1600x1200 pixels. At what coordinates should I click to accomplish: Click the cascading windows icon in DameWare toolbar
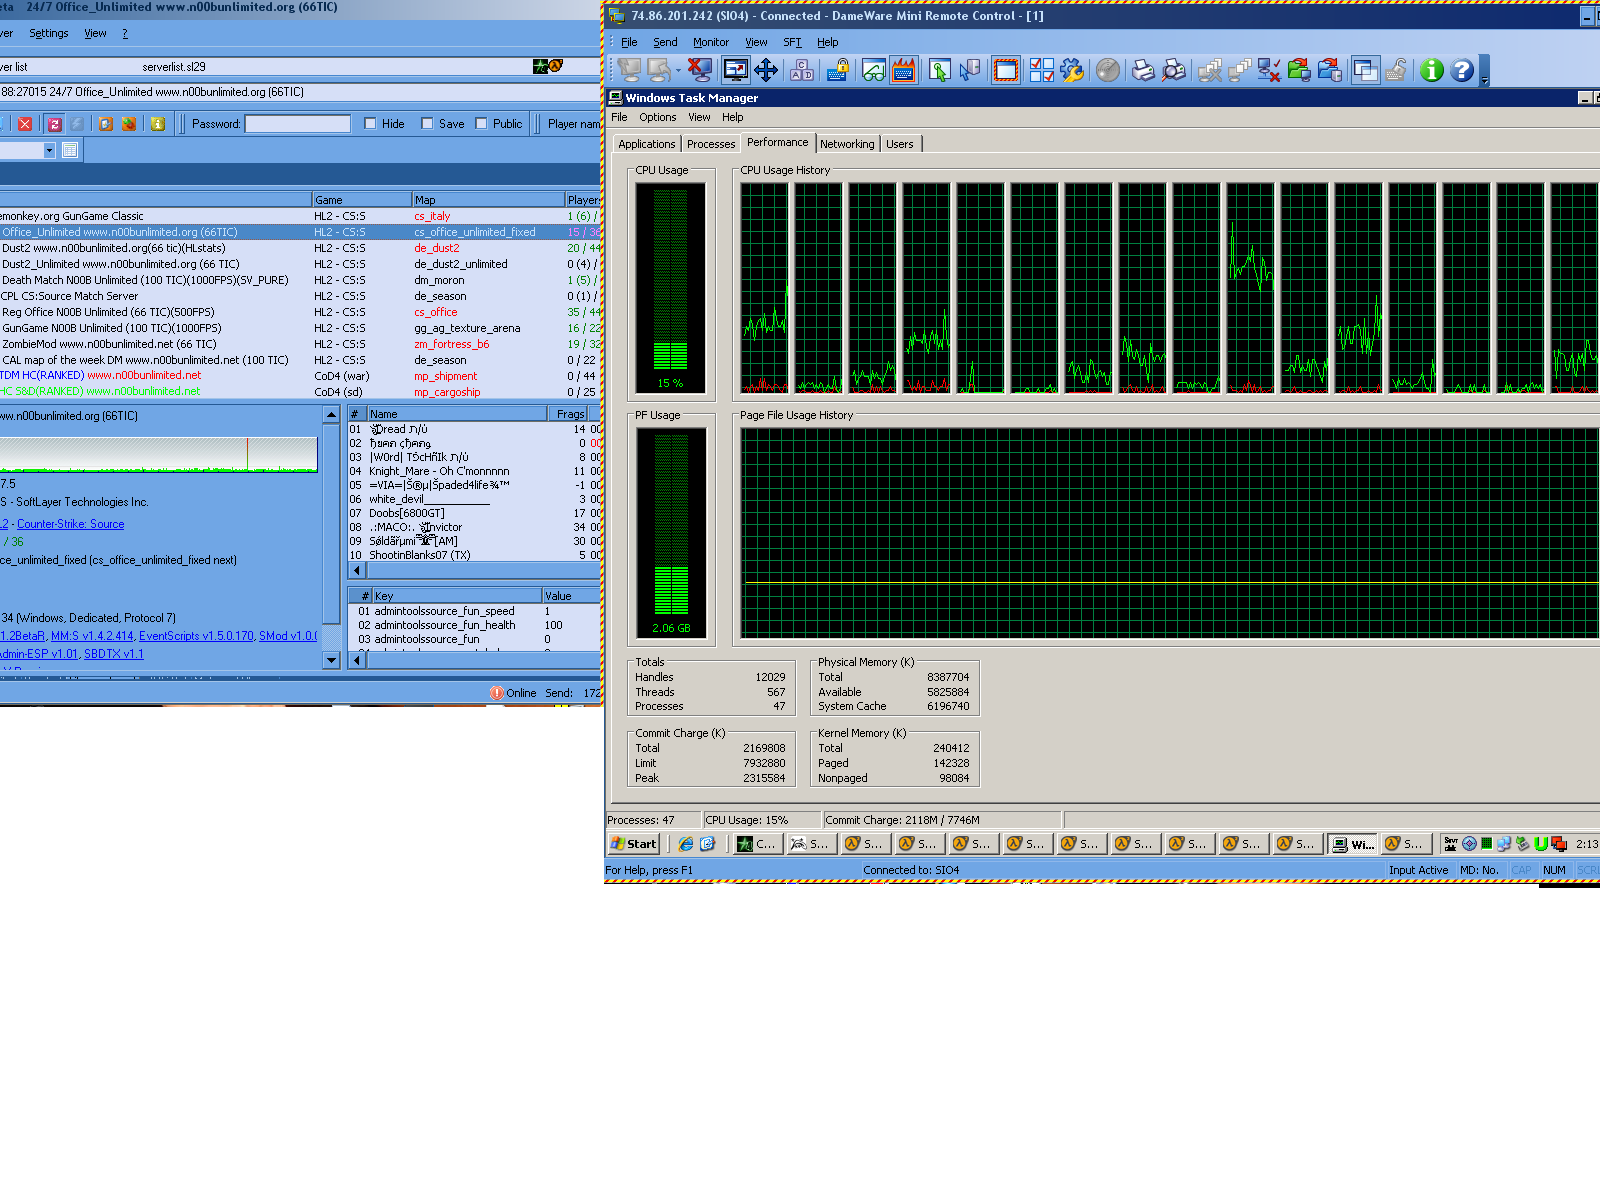(x=1365, y=70)
